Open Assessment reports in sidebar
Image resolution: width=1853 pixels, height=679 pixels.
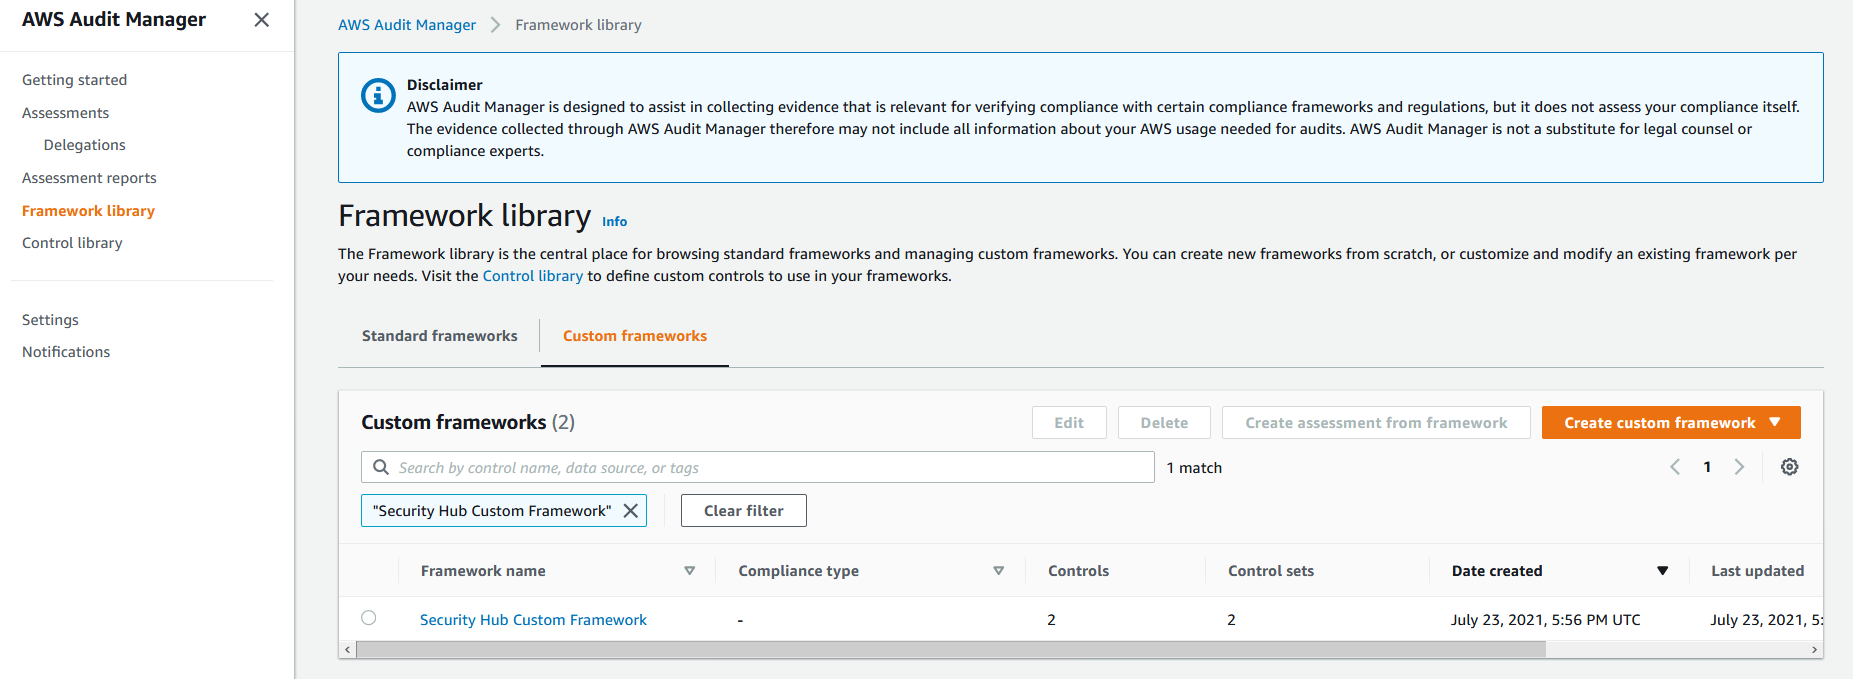click(90, 178)
